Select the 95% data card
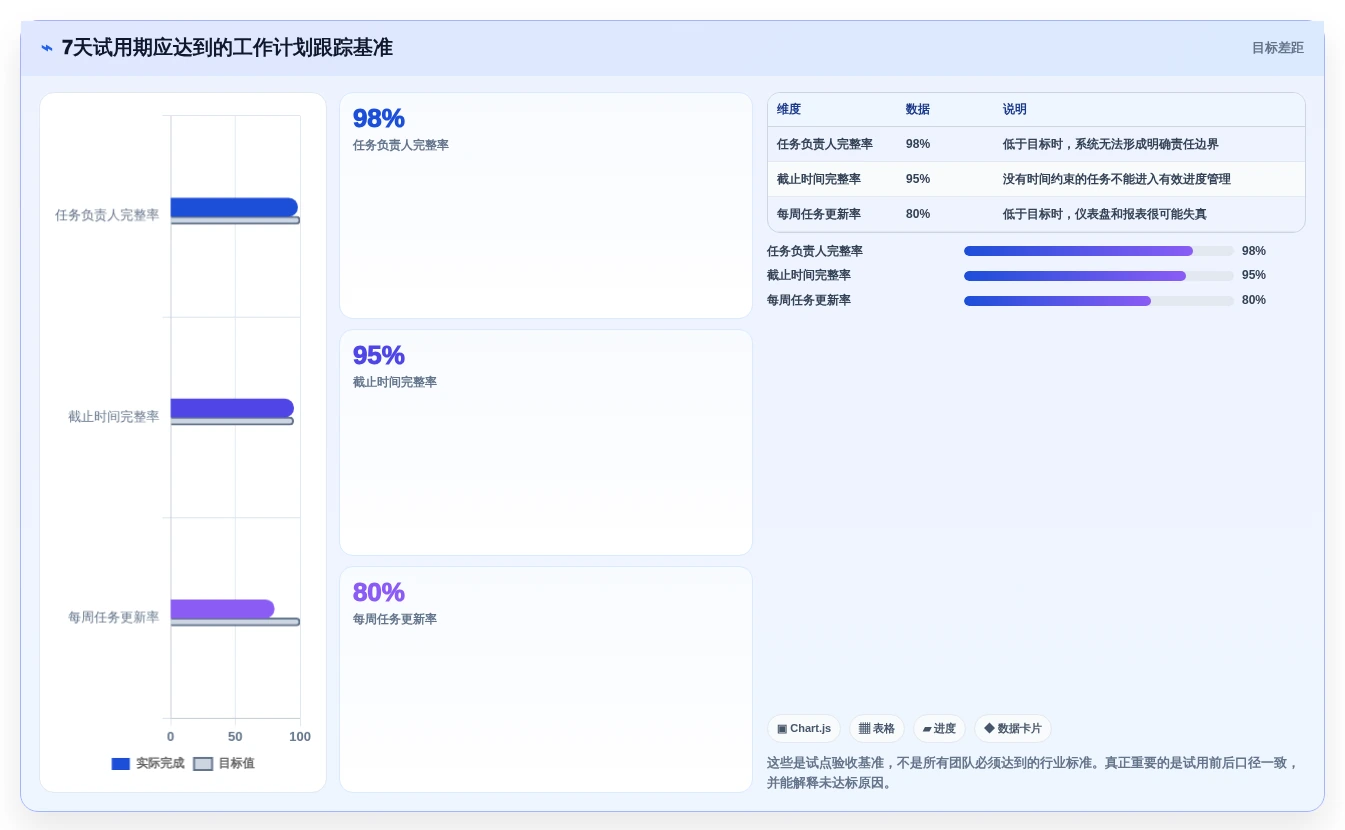 tap(546, 443)
